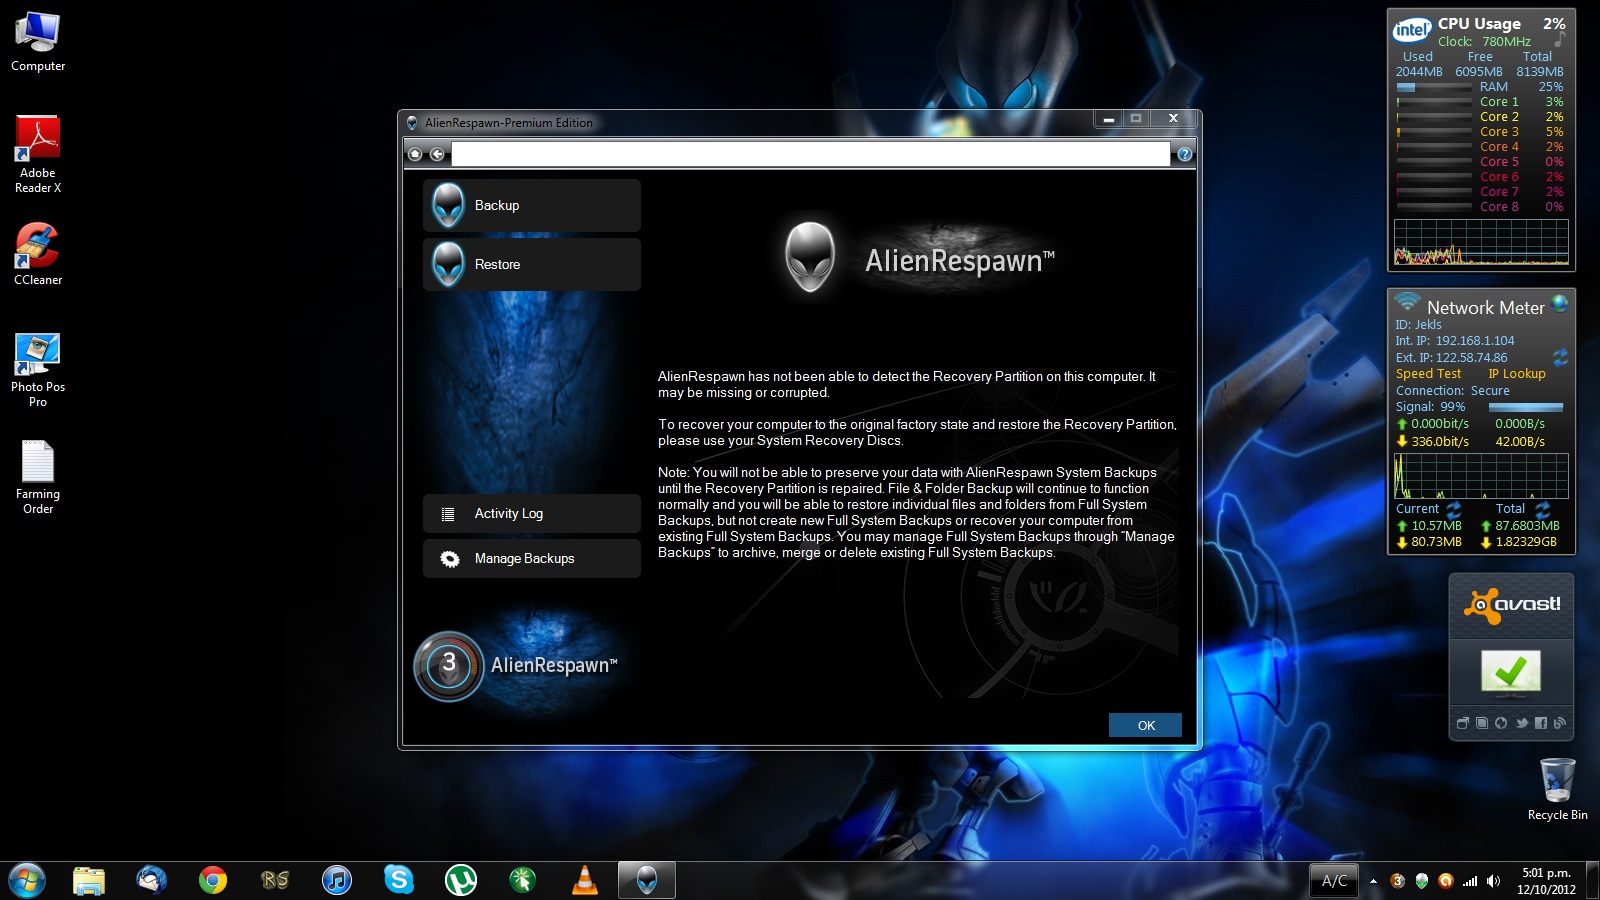Click the list icon beside Activity Log
The width and height of the screenshot is (1600, 900).
pos(448,514)
